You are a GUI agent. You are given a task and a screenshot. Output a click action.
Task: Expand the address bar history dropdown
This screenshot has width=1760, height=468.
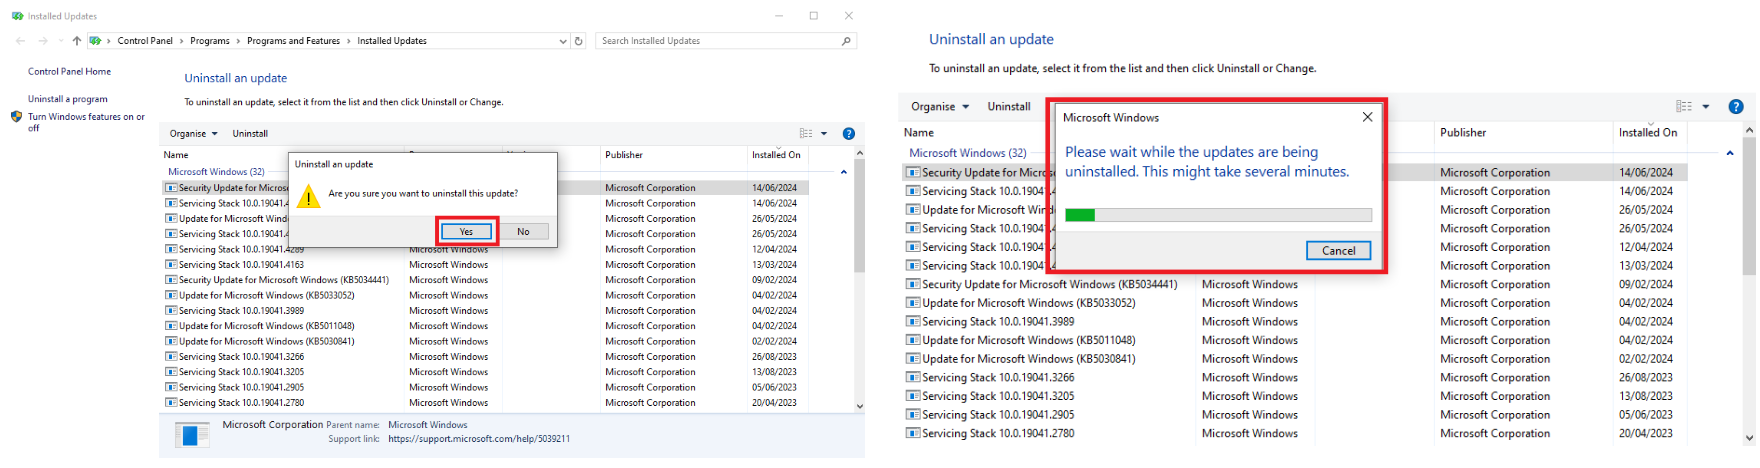563,41
